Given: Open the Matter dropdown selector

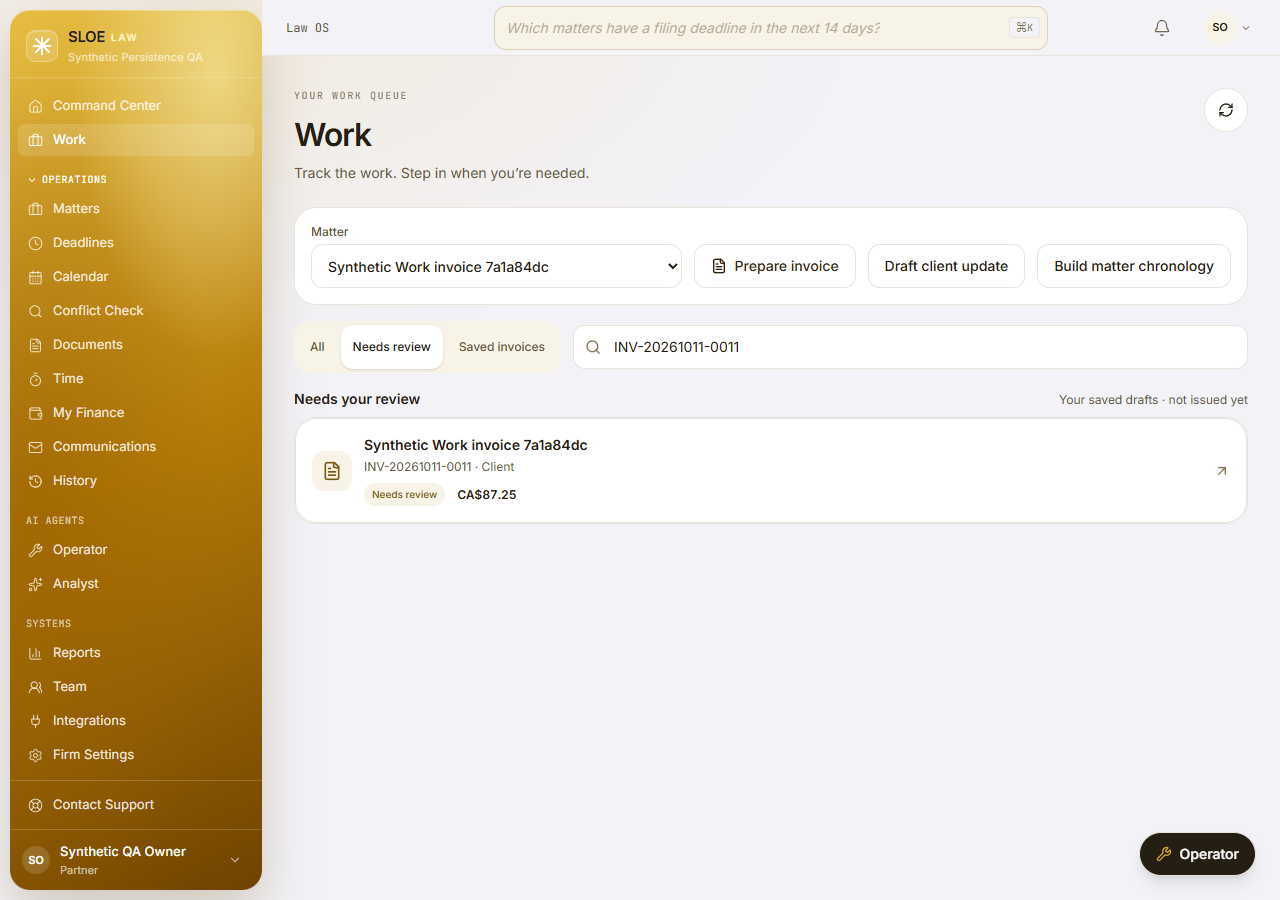Looking at the screenshot, I should coord(496,266).
